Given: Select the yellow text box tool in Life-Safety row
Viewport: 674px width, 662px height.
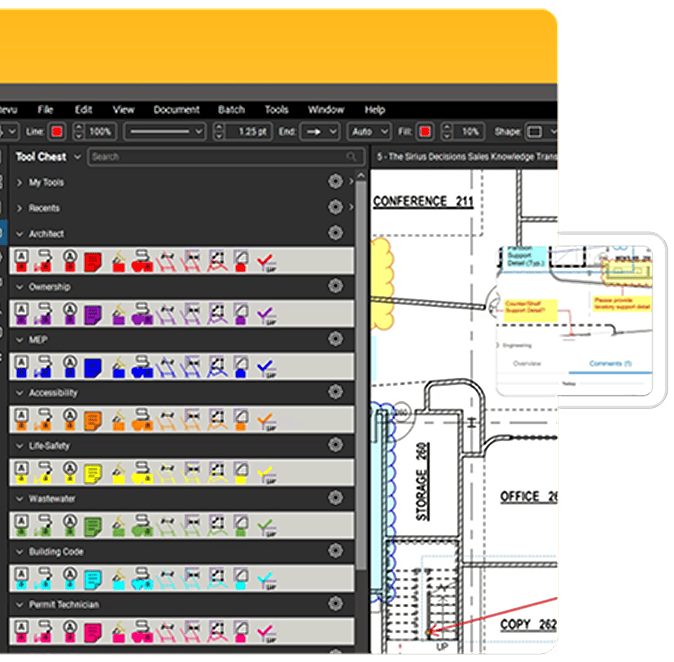Looking at the screenshot, I should pos(22,472).
